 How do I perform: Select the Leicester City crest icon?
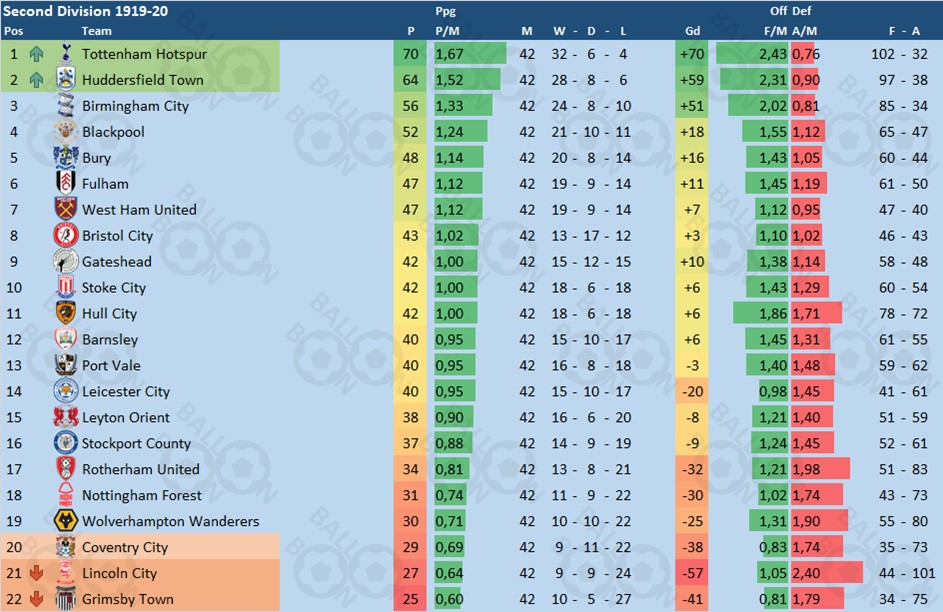tap(66, 391)
